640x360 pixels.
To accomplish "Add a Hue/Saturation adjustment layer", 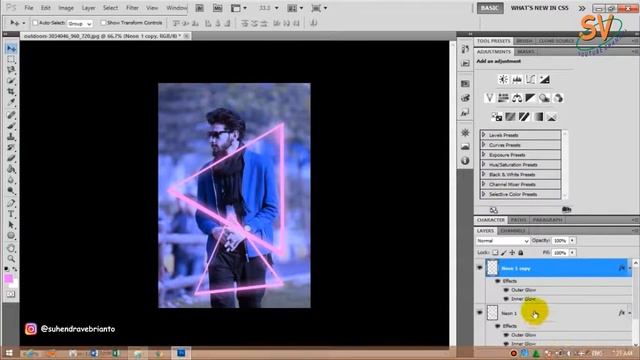I will [x=503, y=98].
